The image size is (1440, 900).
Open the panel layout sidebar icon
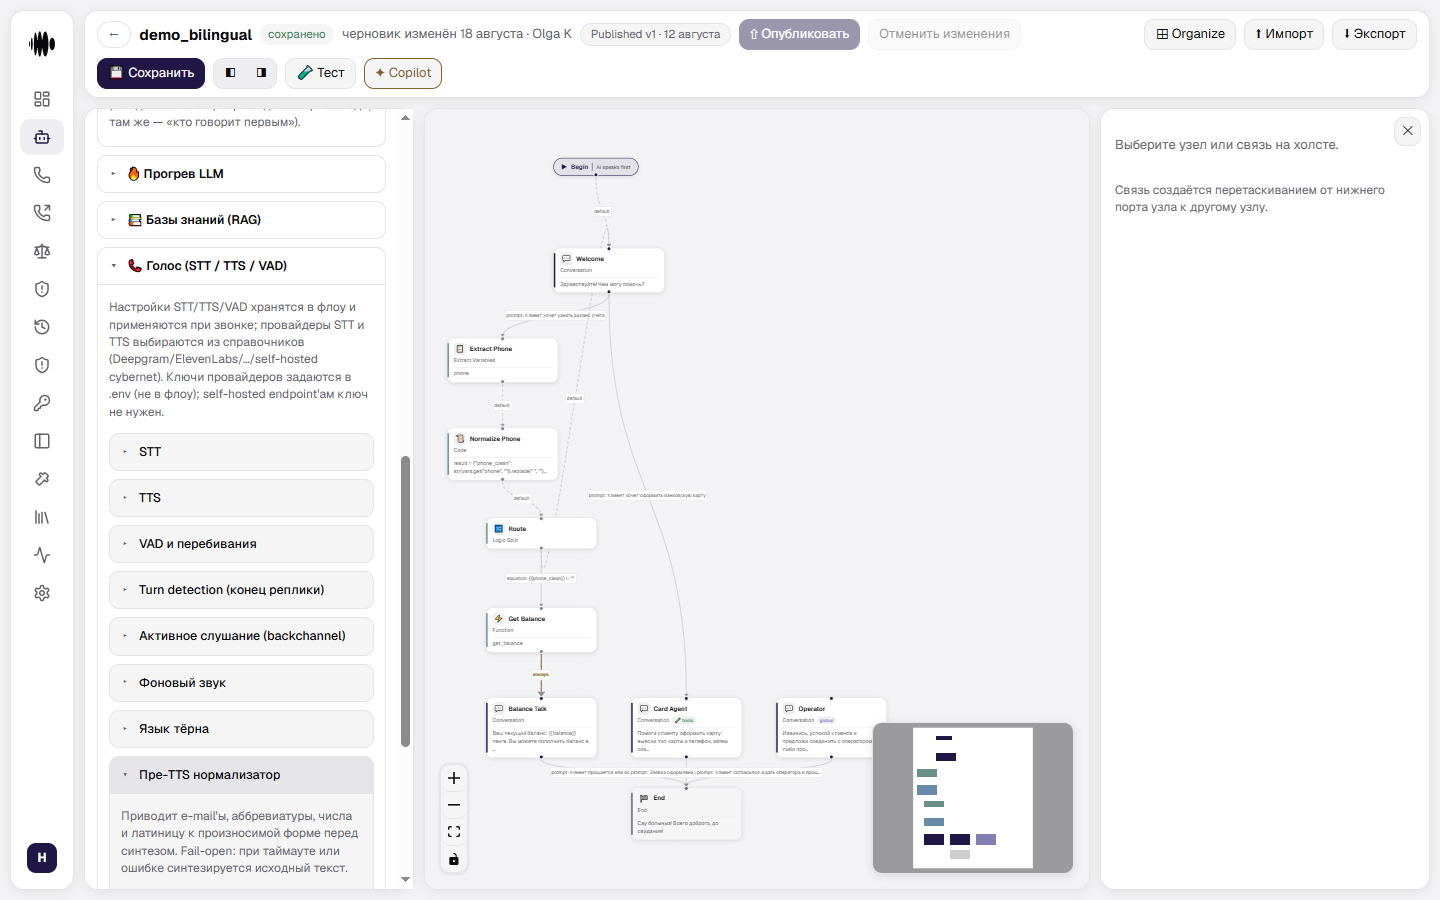point(42,441)
